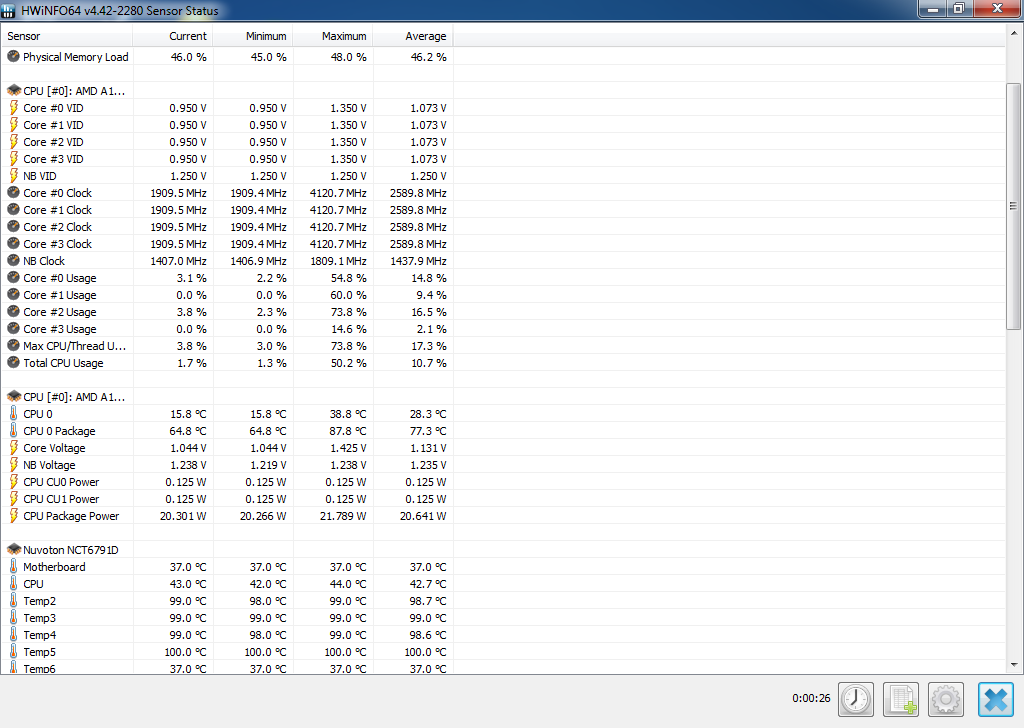Click the gauge icon beside NB Clock
1024x728 pixels.
point(13,261)
